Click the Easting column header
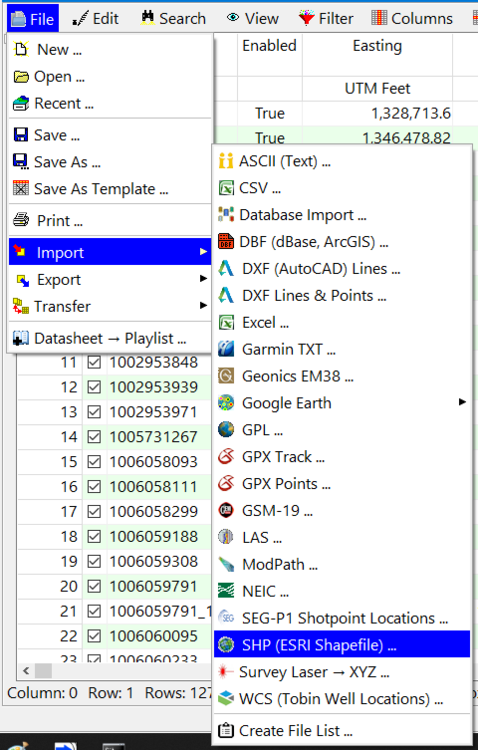The width and height of the screenshot is (478, 750). click(x=377, y=46)
